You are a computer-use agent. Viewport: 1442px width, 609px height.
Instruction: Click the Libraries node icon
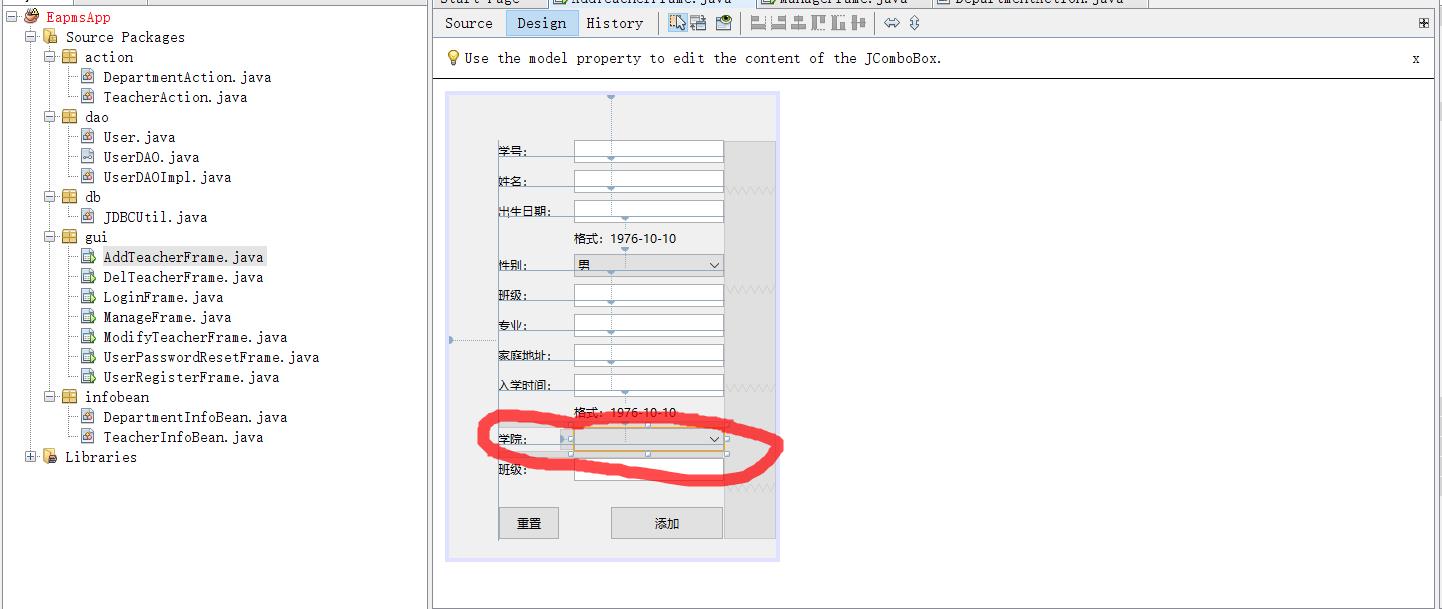[x=50, y=457]
